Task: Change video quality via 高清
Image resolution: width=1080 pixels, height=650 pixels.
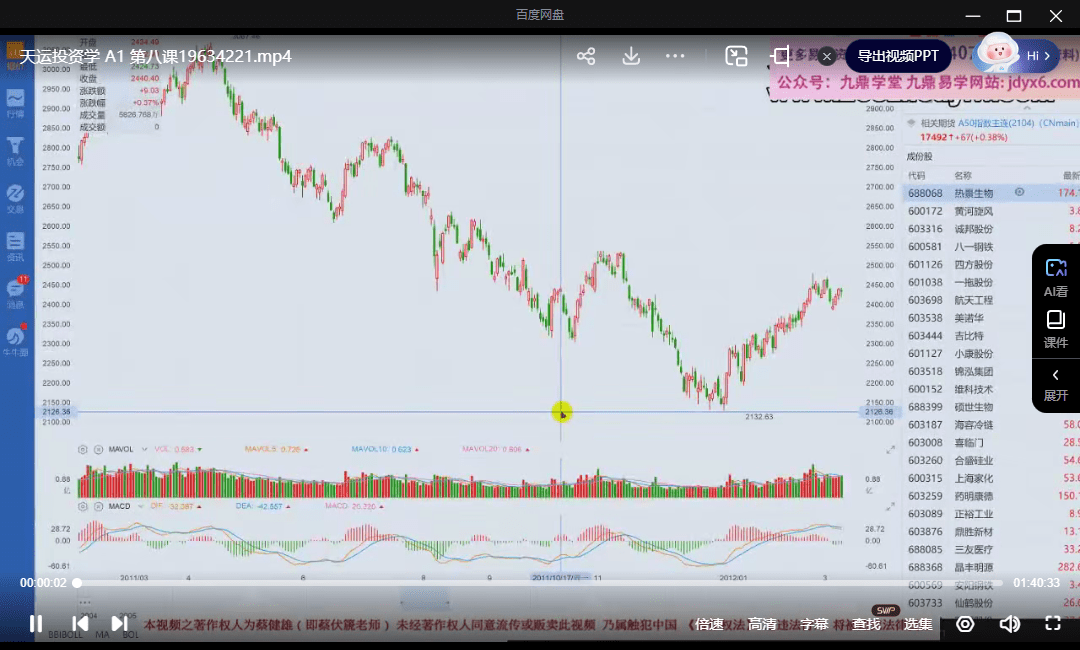Action: [762, 624]
